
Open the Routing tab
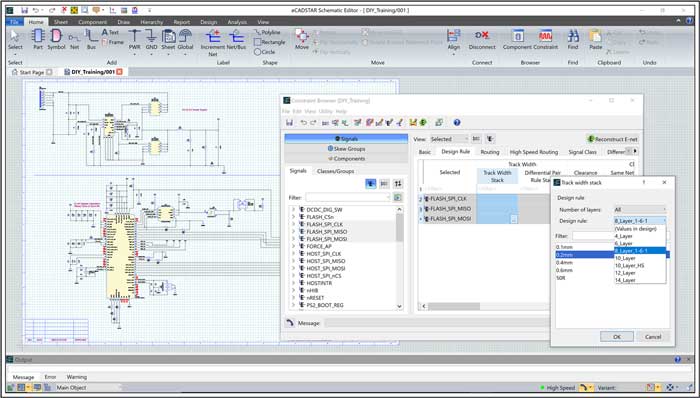coord(490,152)
